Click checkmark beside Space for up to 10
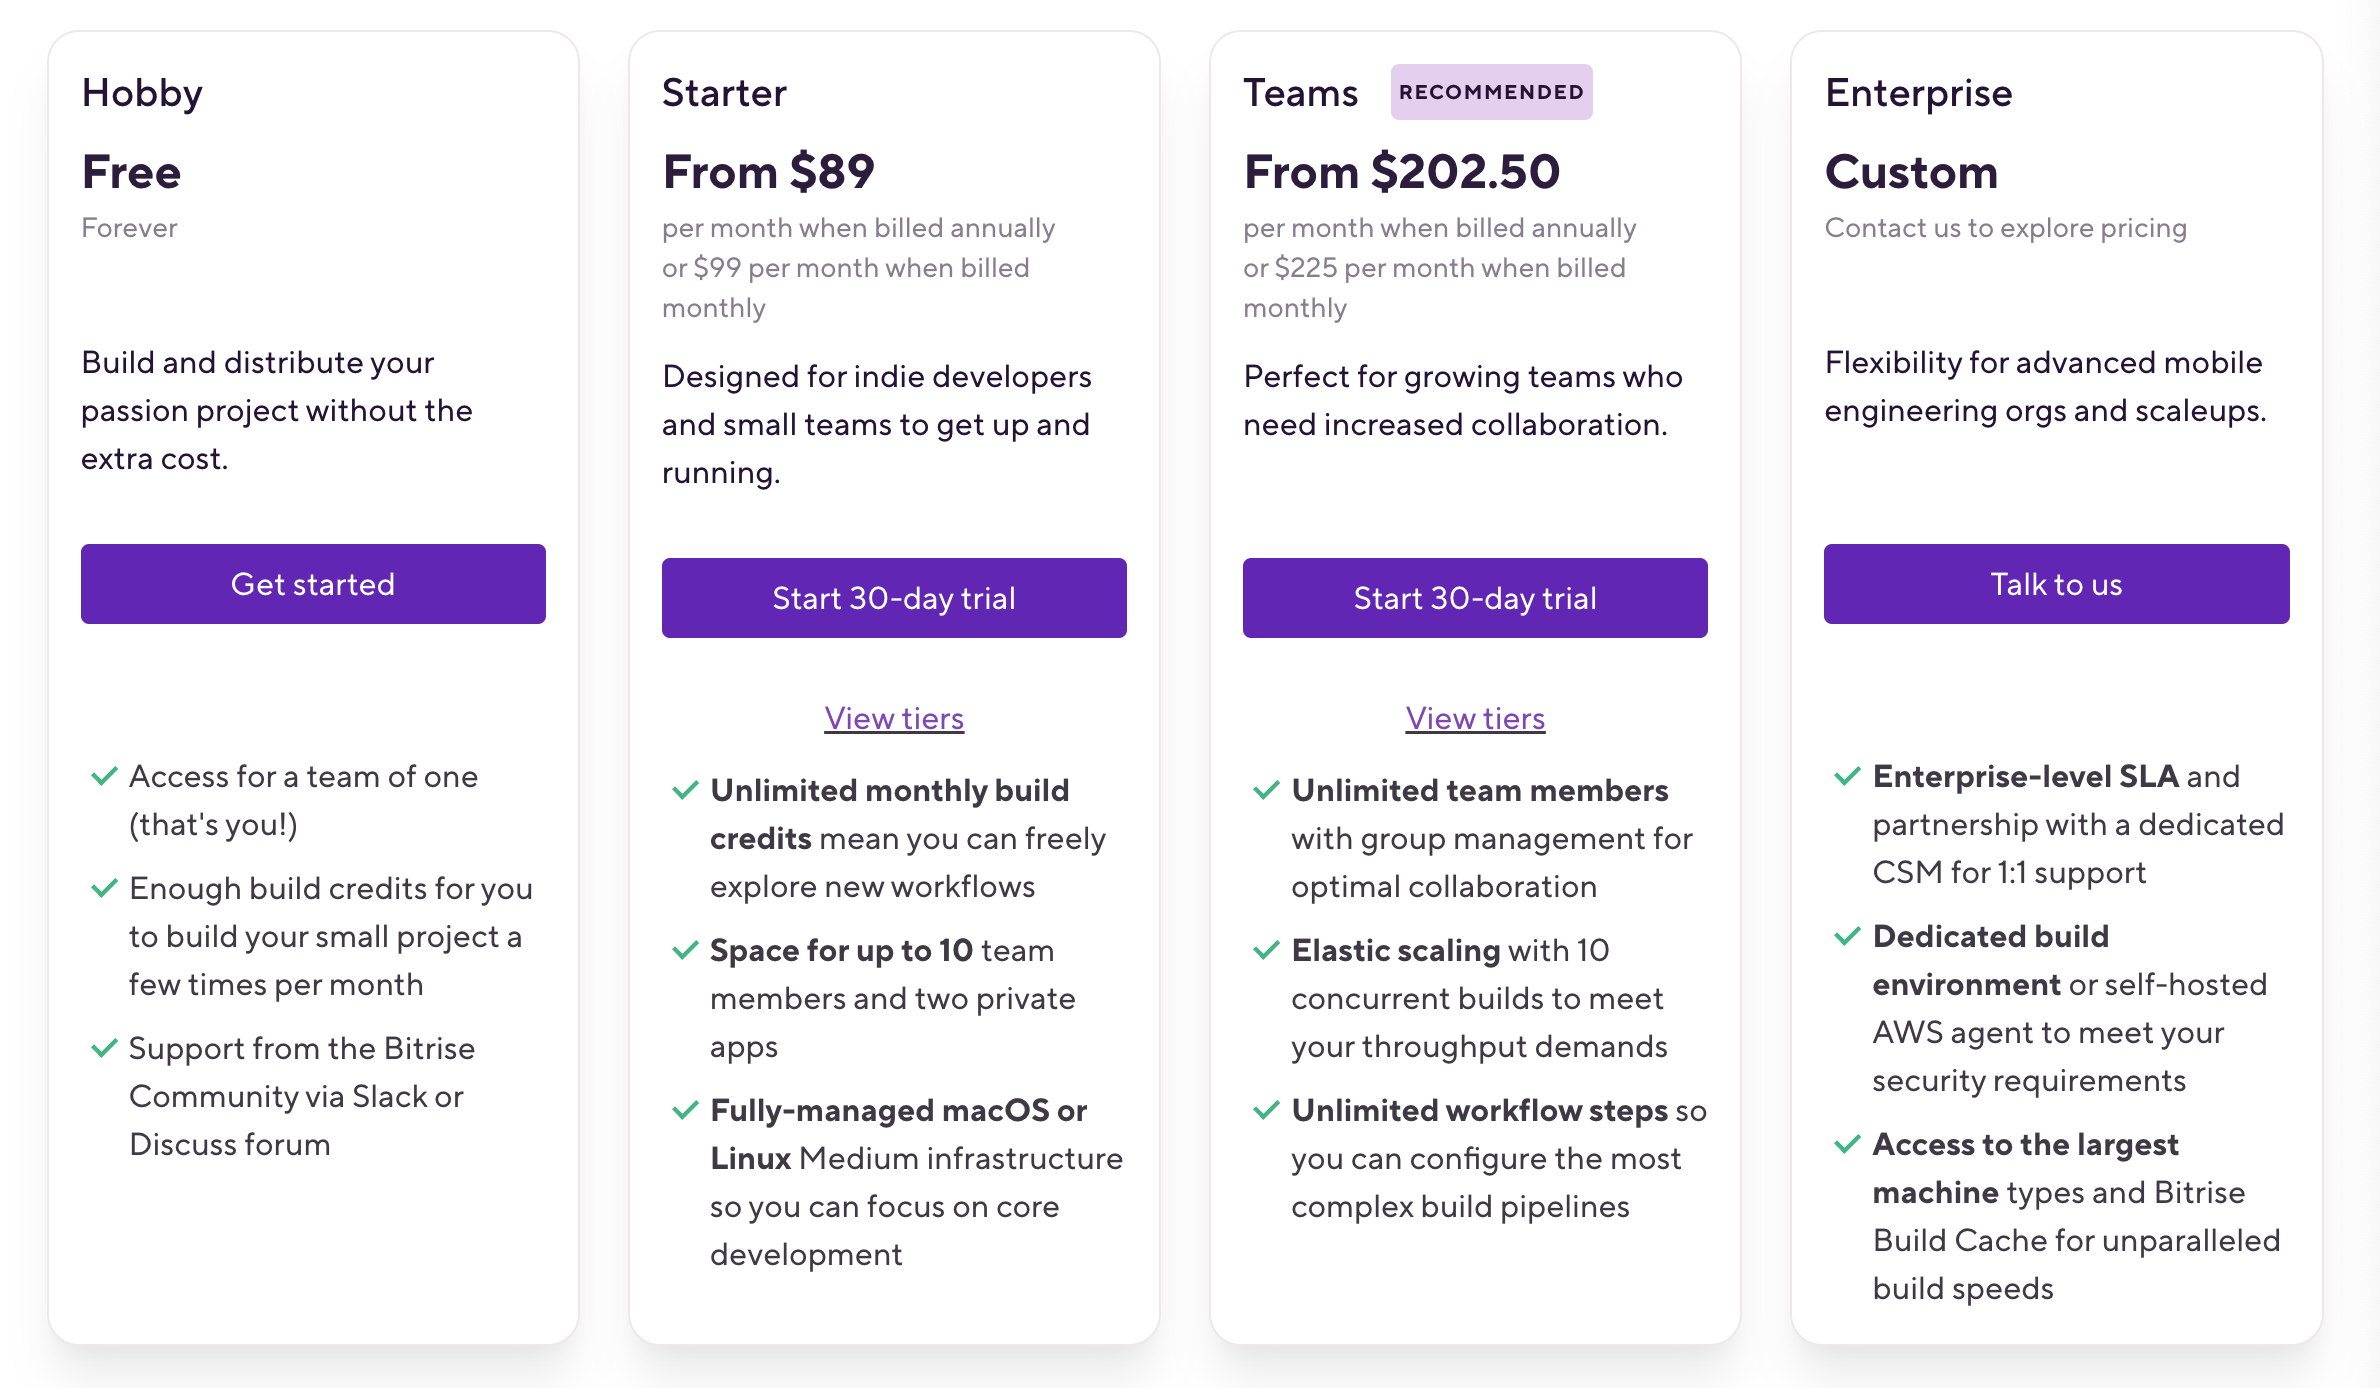The image size is (2380, 1388). 685,950
